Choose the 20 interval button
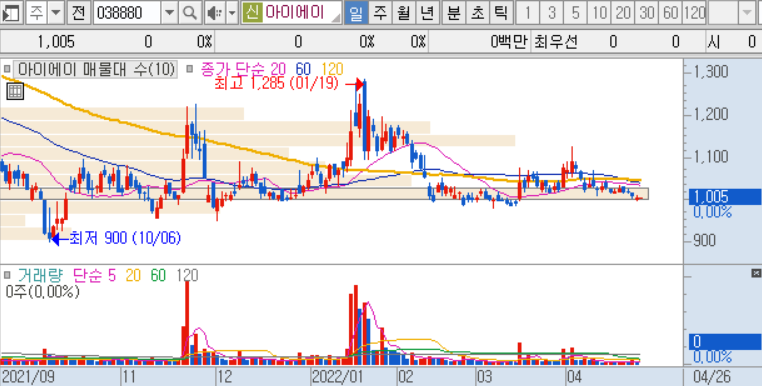This screenshot has height=386, width=762. [623, 13]
